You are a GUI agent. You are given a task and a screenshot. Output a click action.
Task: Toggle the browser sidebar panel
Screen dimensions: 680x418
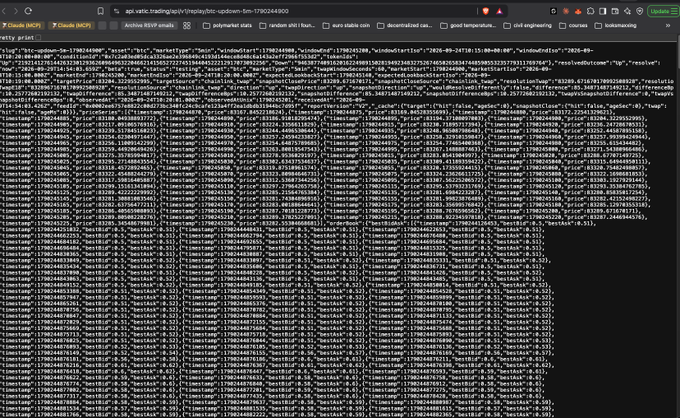603,11
